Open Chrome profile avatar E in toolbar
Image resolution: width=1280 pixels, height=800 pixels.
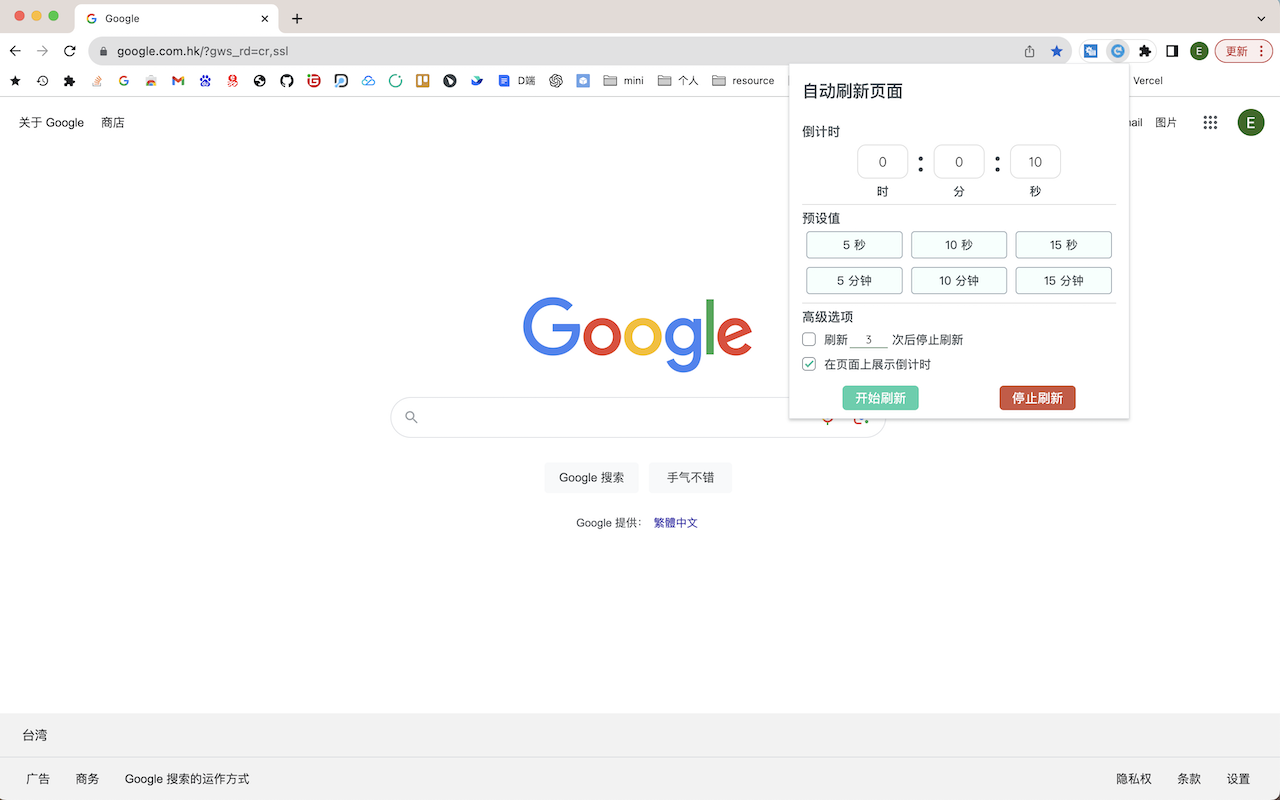pyautogui.click(x=1199, y=51)
